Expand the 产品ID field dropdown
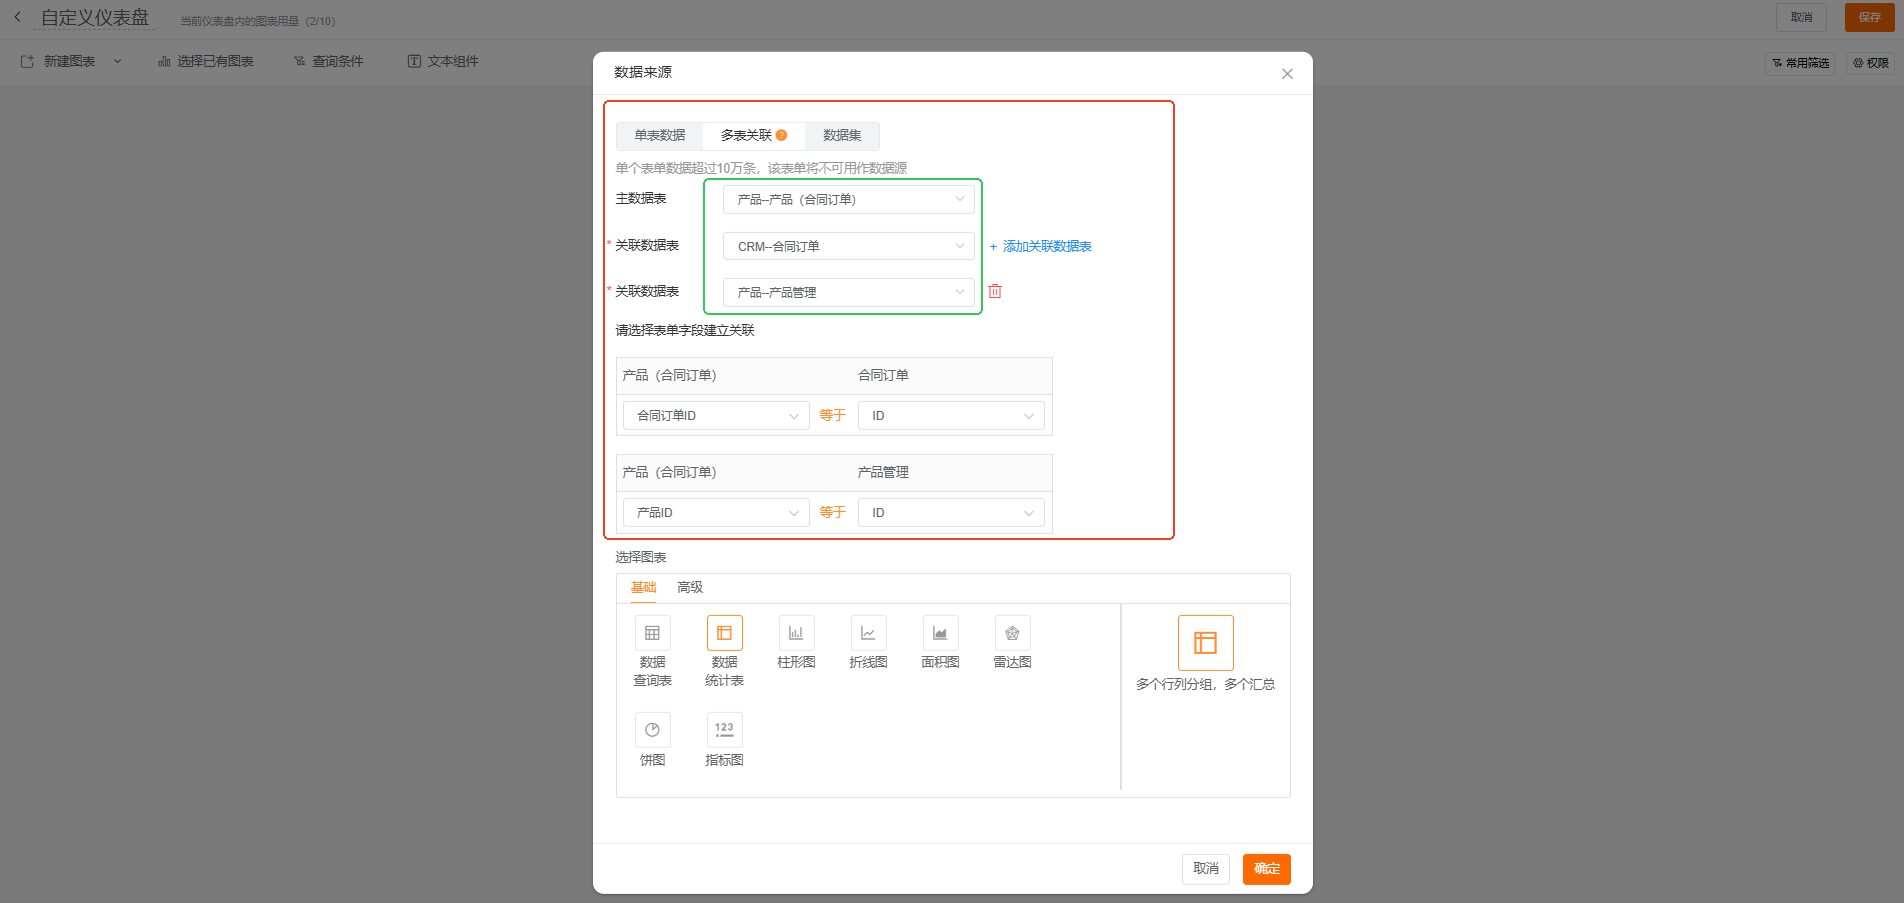 716,512
